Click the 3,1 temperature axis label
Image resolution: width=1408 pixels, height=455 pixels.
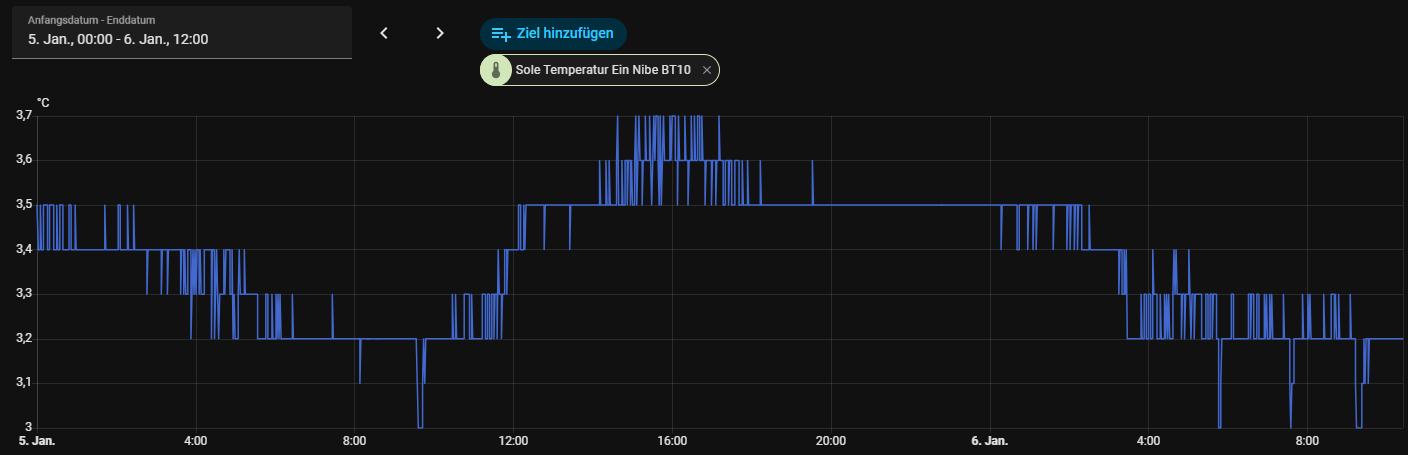(x=24, y=383)
